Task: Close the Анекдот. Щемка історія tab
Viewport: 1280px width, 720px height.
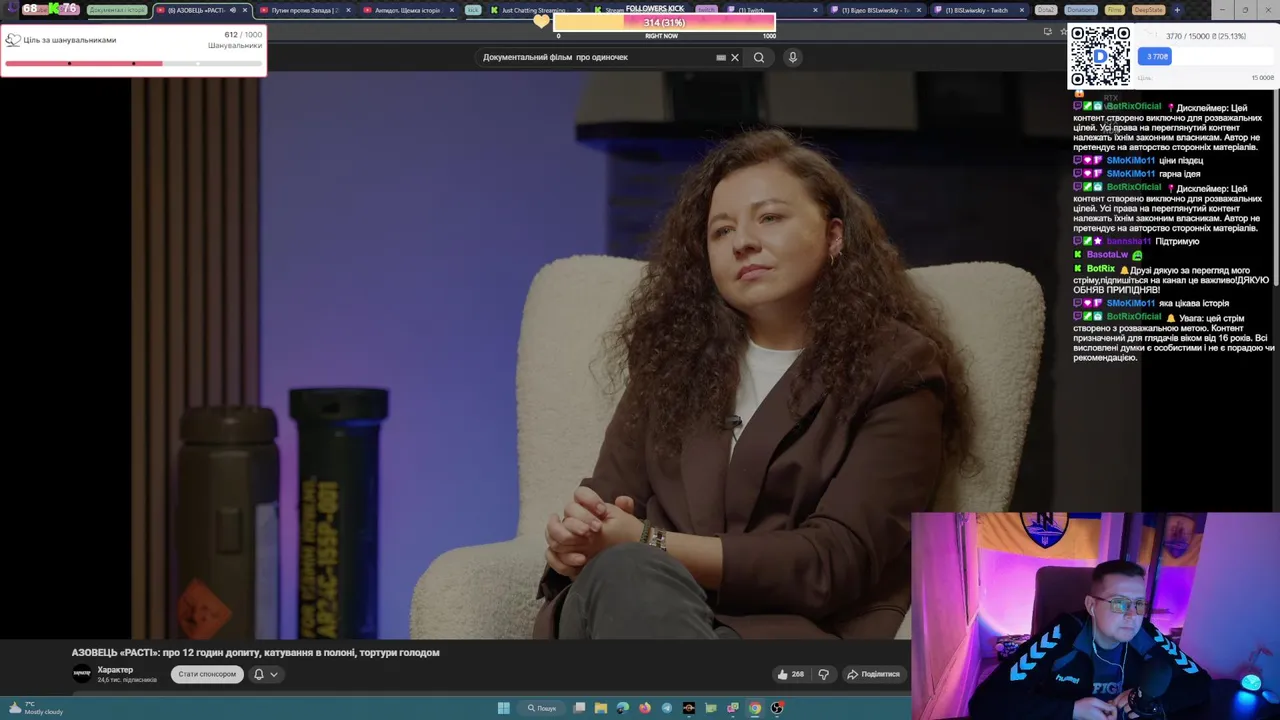Action: click(452, 10)
